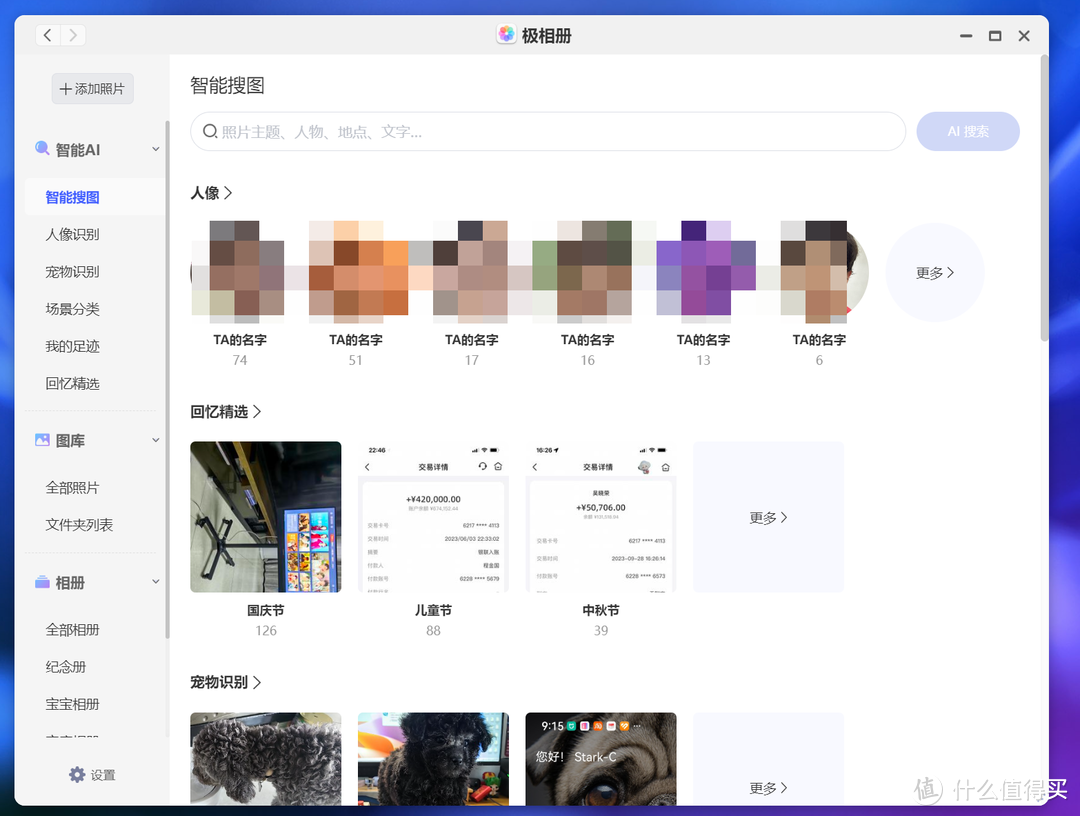Click the 智能搜图 page title
Image resolution: width=1080 pixels, height=816 pixels.
tap(227, 85)
